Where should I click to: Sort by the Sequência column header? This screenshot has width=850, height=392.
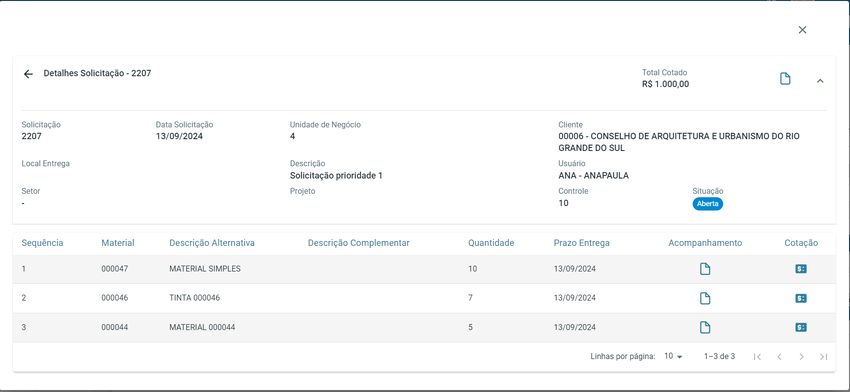(x=42, y=243)
